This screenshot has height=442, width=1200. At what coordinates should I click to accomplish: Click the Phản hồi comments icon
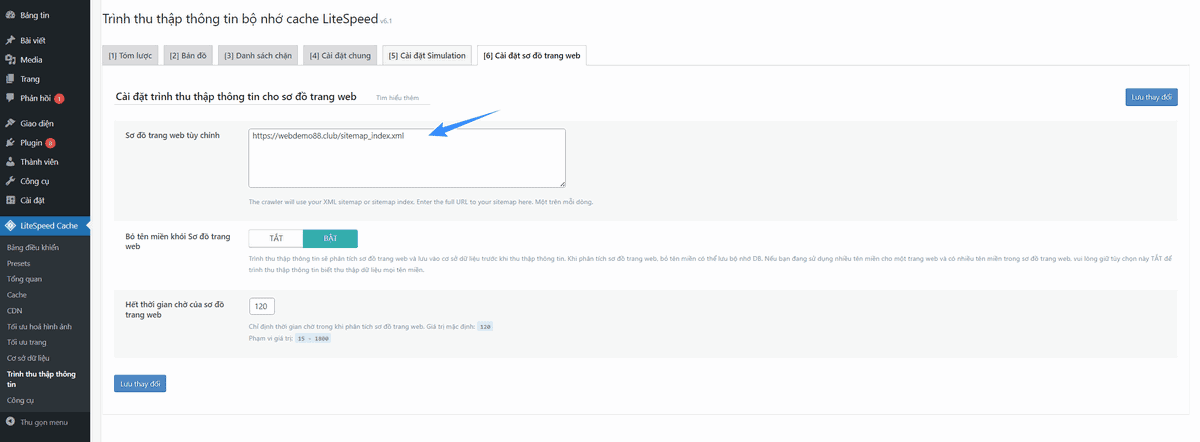pyautogui.click(x=10, y=98)
